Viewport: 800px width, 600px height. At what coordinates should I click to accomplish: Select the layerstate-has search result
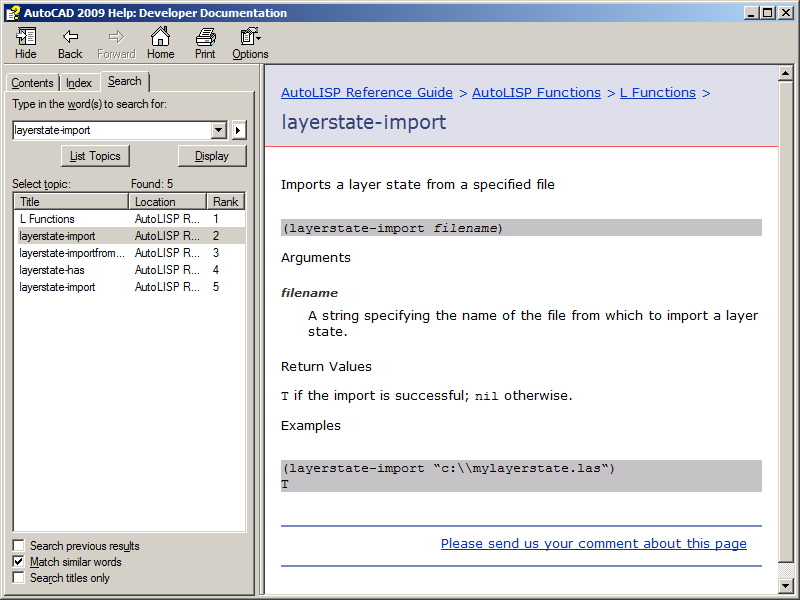(x=130, y=270)
